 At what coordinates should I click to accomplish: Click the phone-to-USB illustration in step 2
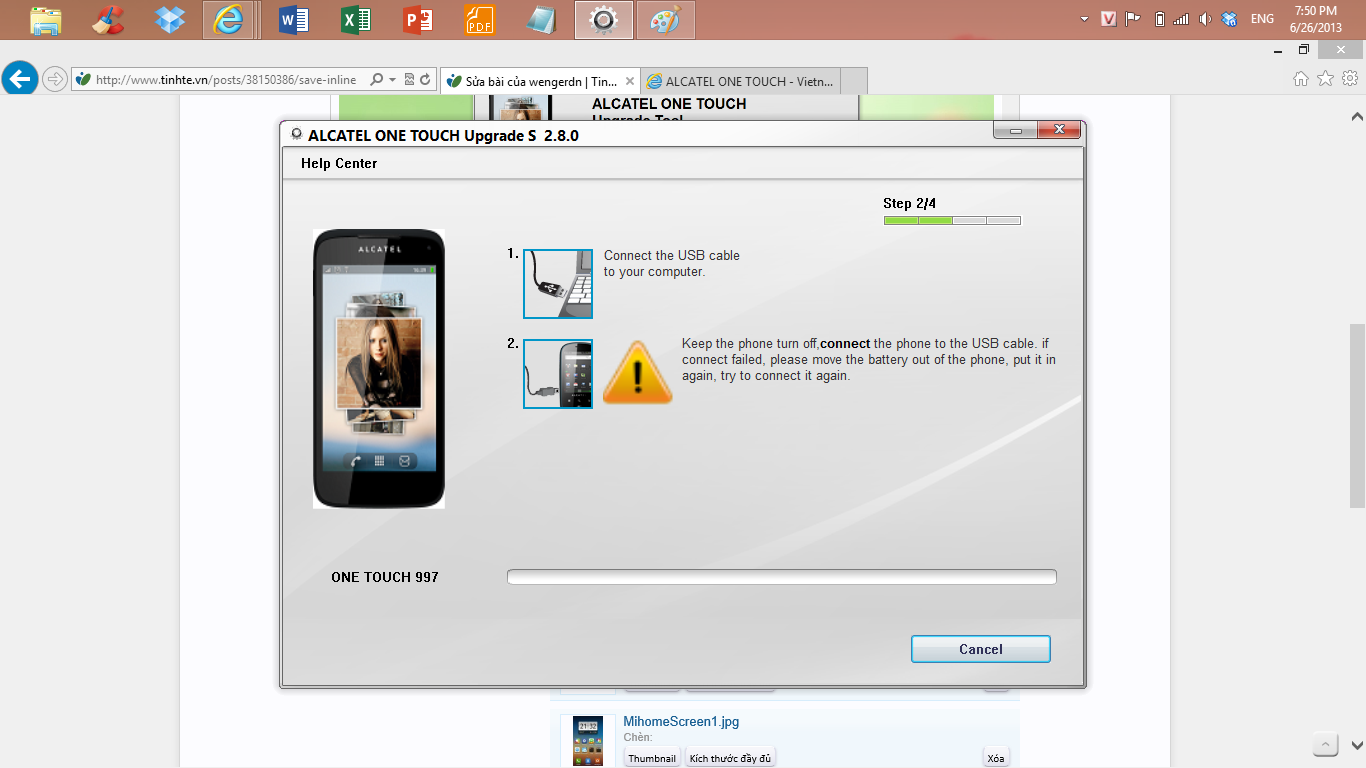558,374
